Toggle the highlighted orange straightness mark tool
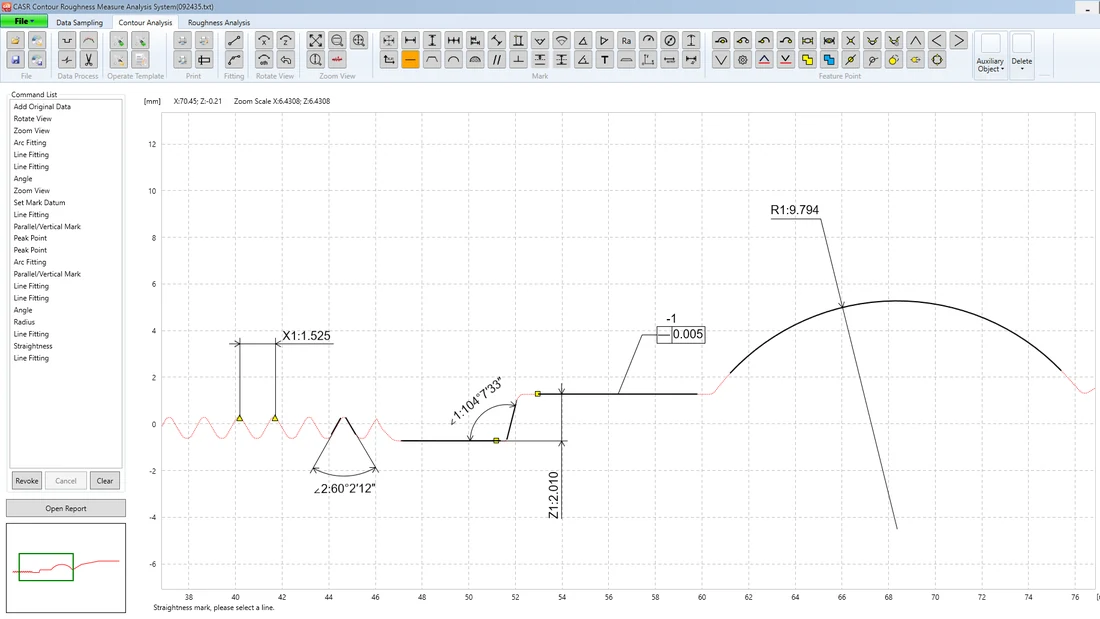This screenshot has height=619, width=1100. click(x=410, y=60)
